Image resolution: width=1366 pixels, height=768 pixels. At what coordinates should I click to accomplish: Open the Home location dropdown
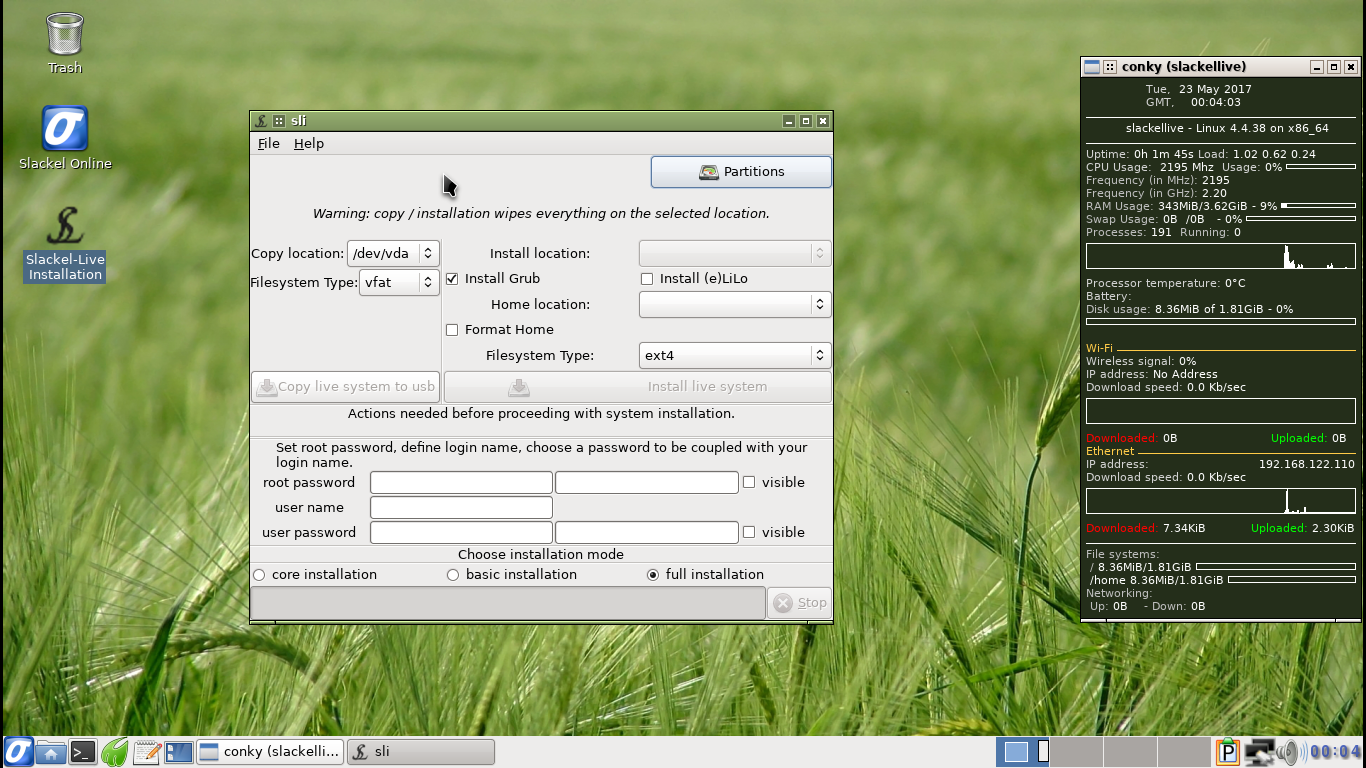point(735,304)
